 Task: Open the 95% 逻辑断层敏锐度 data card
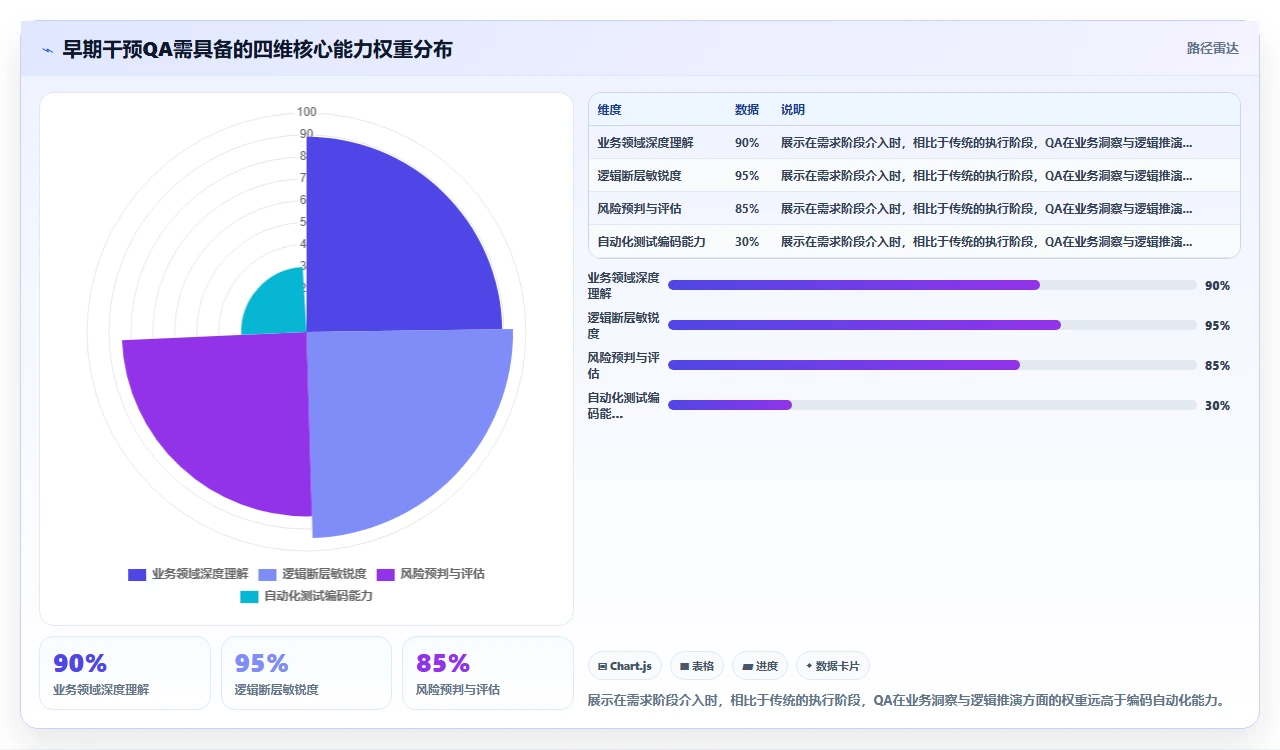(306, 673)
